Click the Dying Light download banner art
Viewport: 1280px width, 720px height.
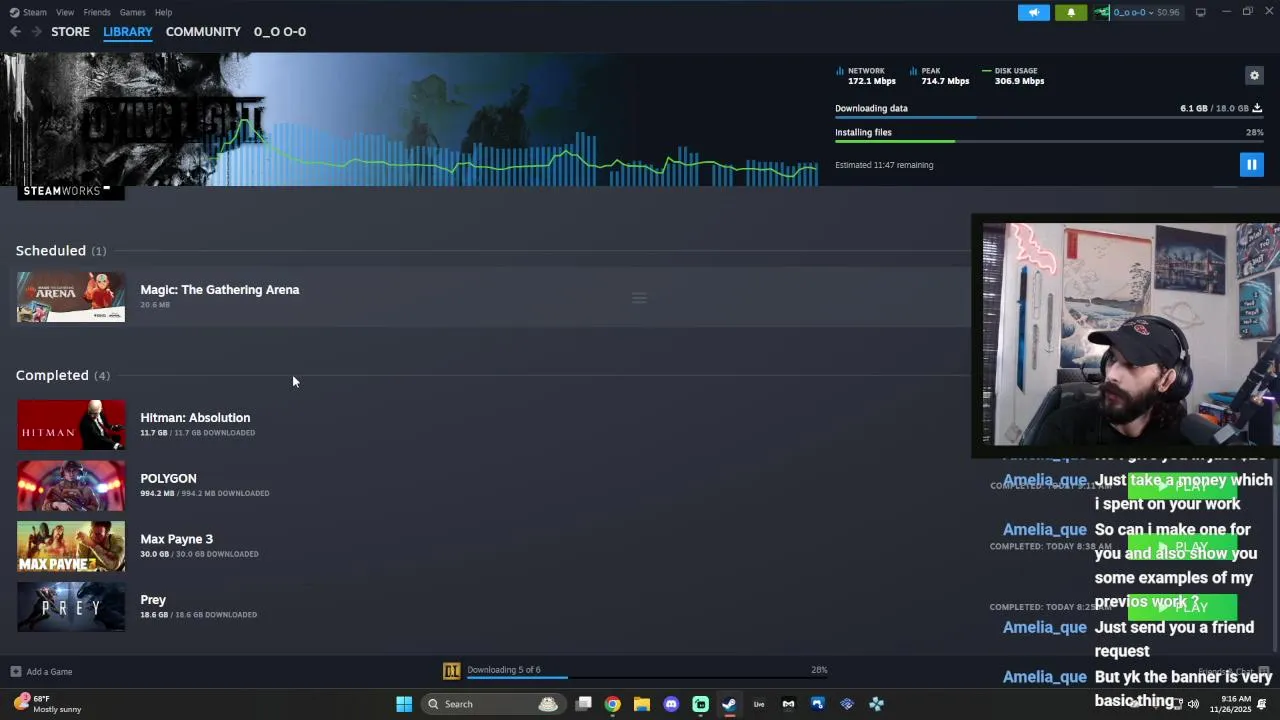click(x=410, y=119)
